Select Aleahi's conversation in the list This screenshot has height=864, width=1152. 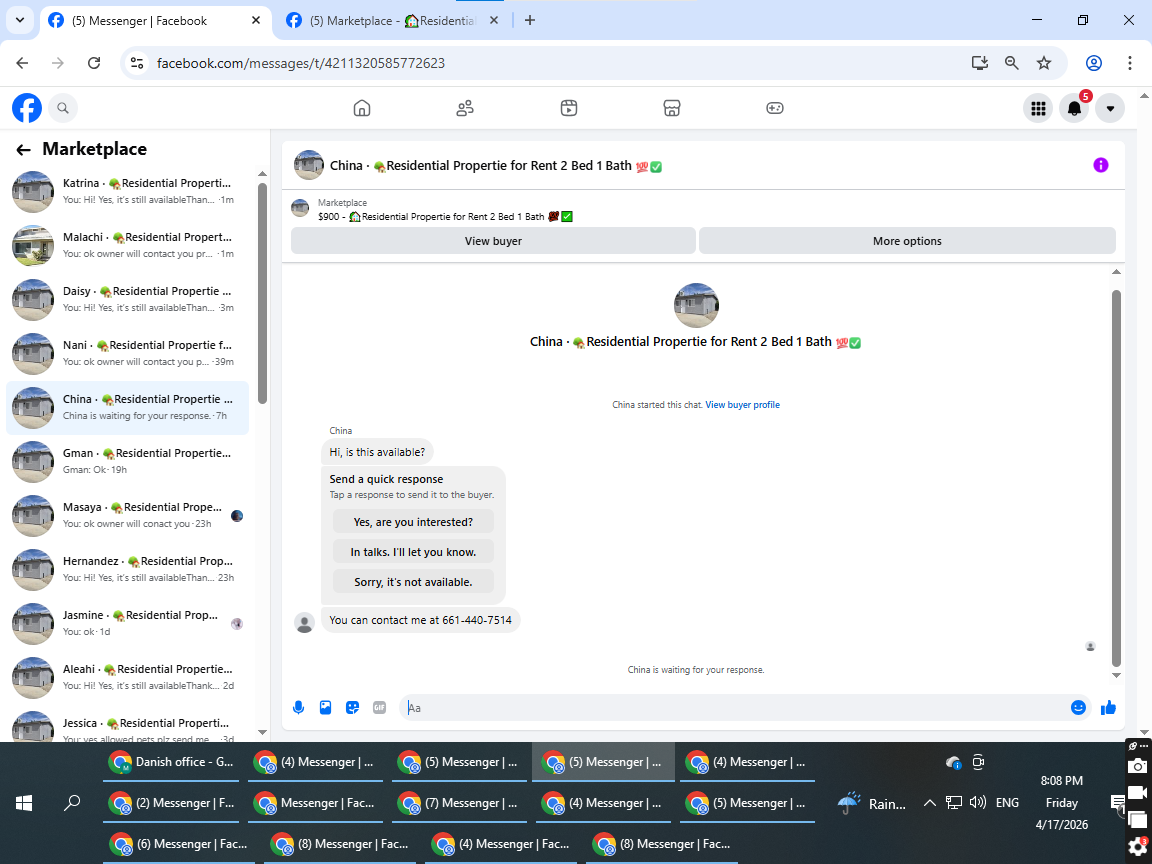pyautogui.click(x=128, y=677)
